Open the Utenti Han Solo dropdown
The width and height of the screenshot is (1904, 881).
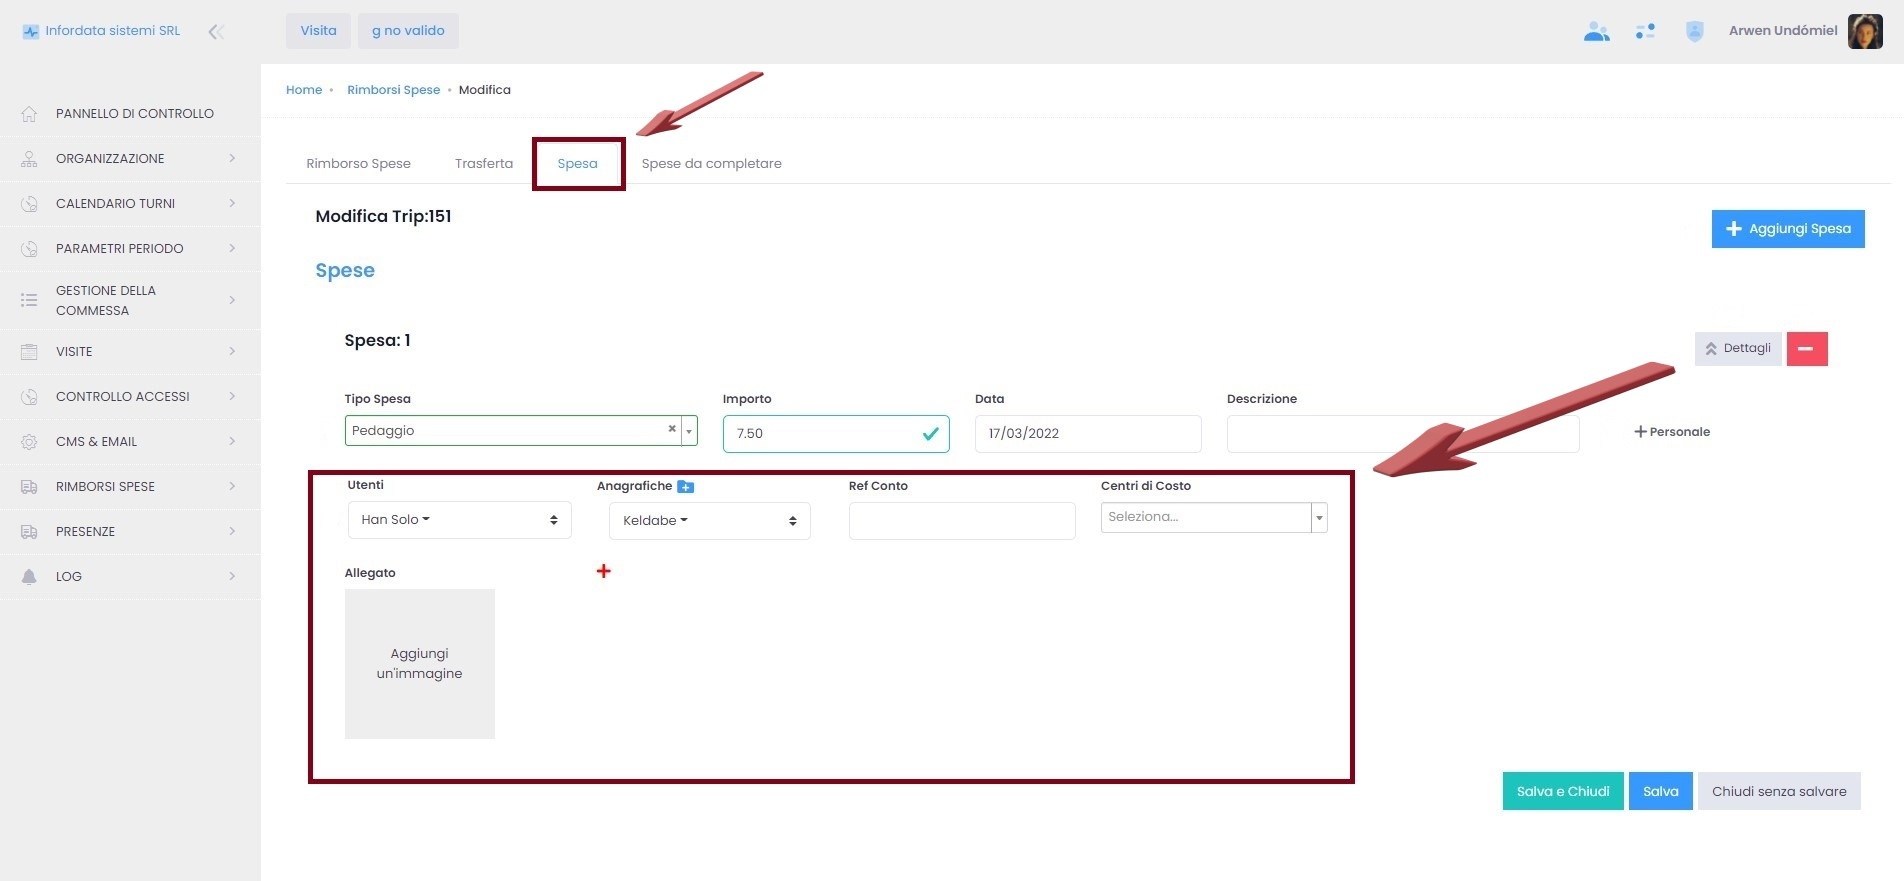[459, 520]
